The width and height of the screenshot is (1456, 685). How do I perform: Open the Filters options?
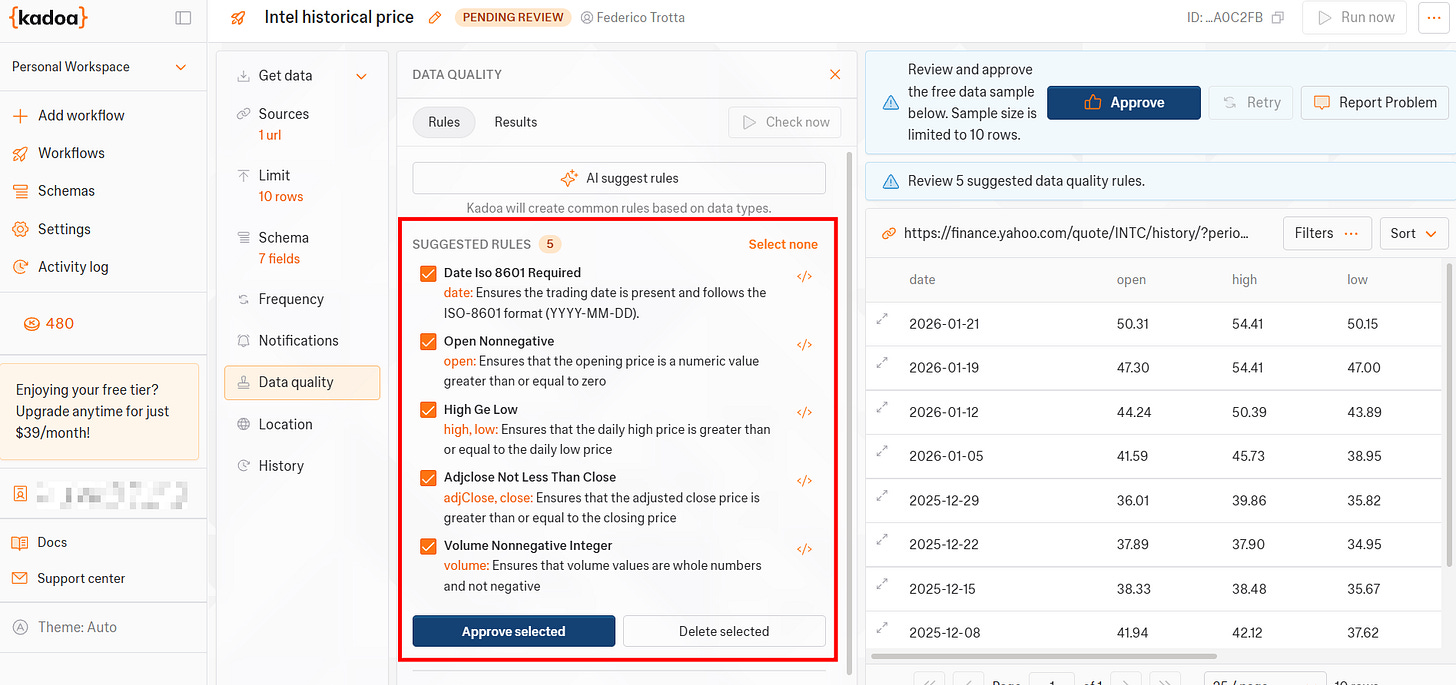[1326, 233]
